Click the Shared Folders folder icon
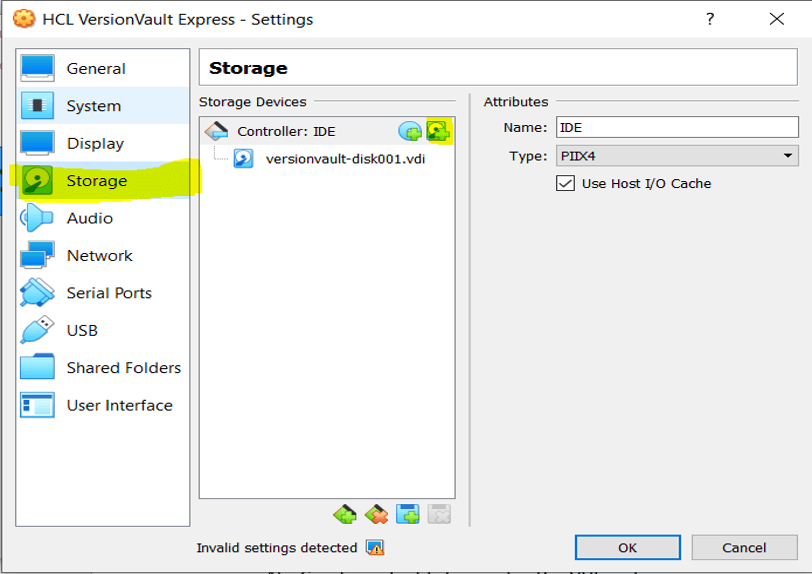The width and height of the screenshot is (812, 574). click(37, 367)
